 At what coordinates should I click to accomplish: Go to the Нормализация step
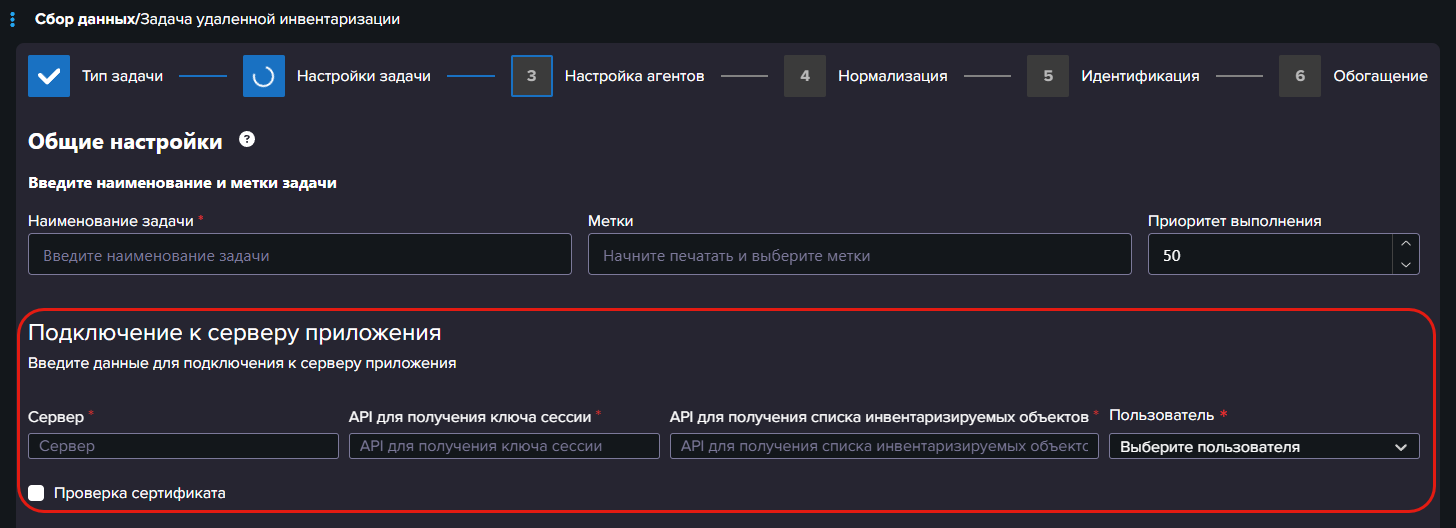click(892, 76)
